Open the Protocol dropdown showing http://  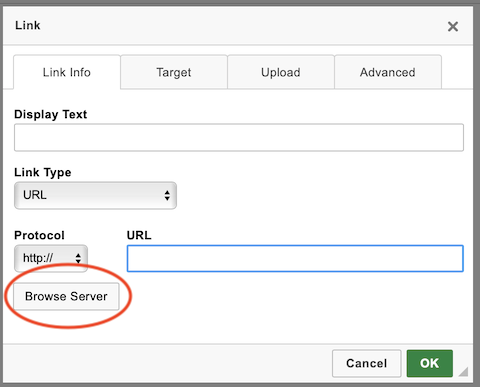pyautogui.click(x=51, y=258)
